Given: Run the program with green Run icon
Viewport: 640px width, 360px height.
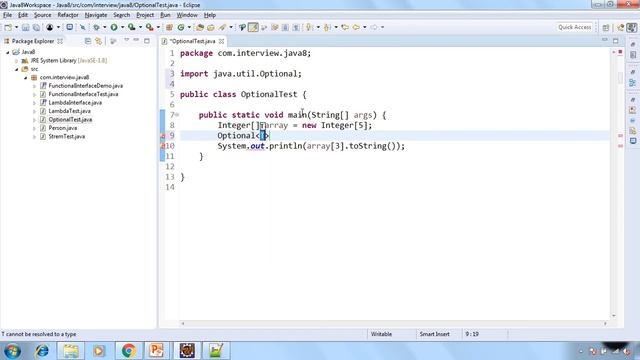Looking at the screenshot, I should click(x=114, y=27).
